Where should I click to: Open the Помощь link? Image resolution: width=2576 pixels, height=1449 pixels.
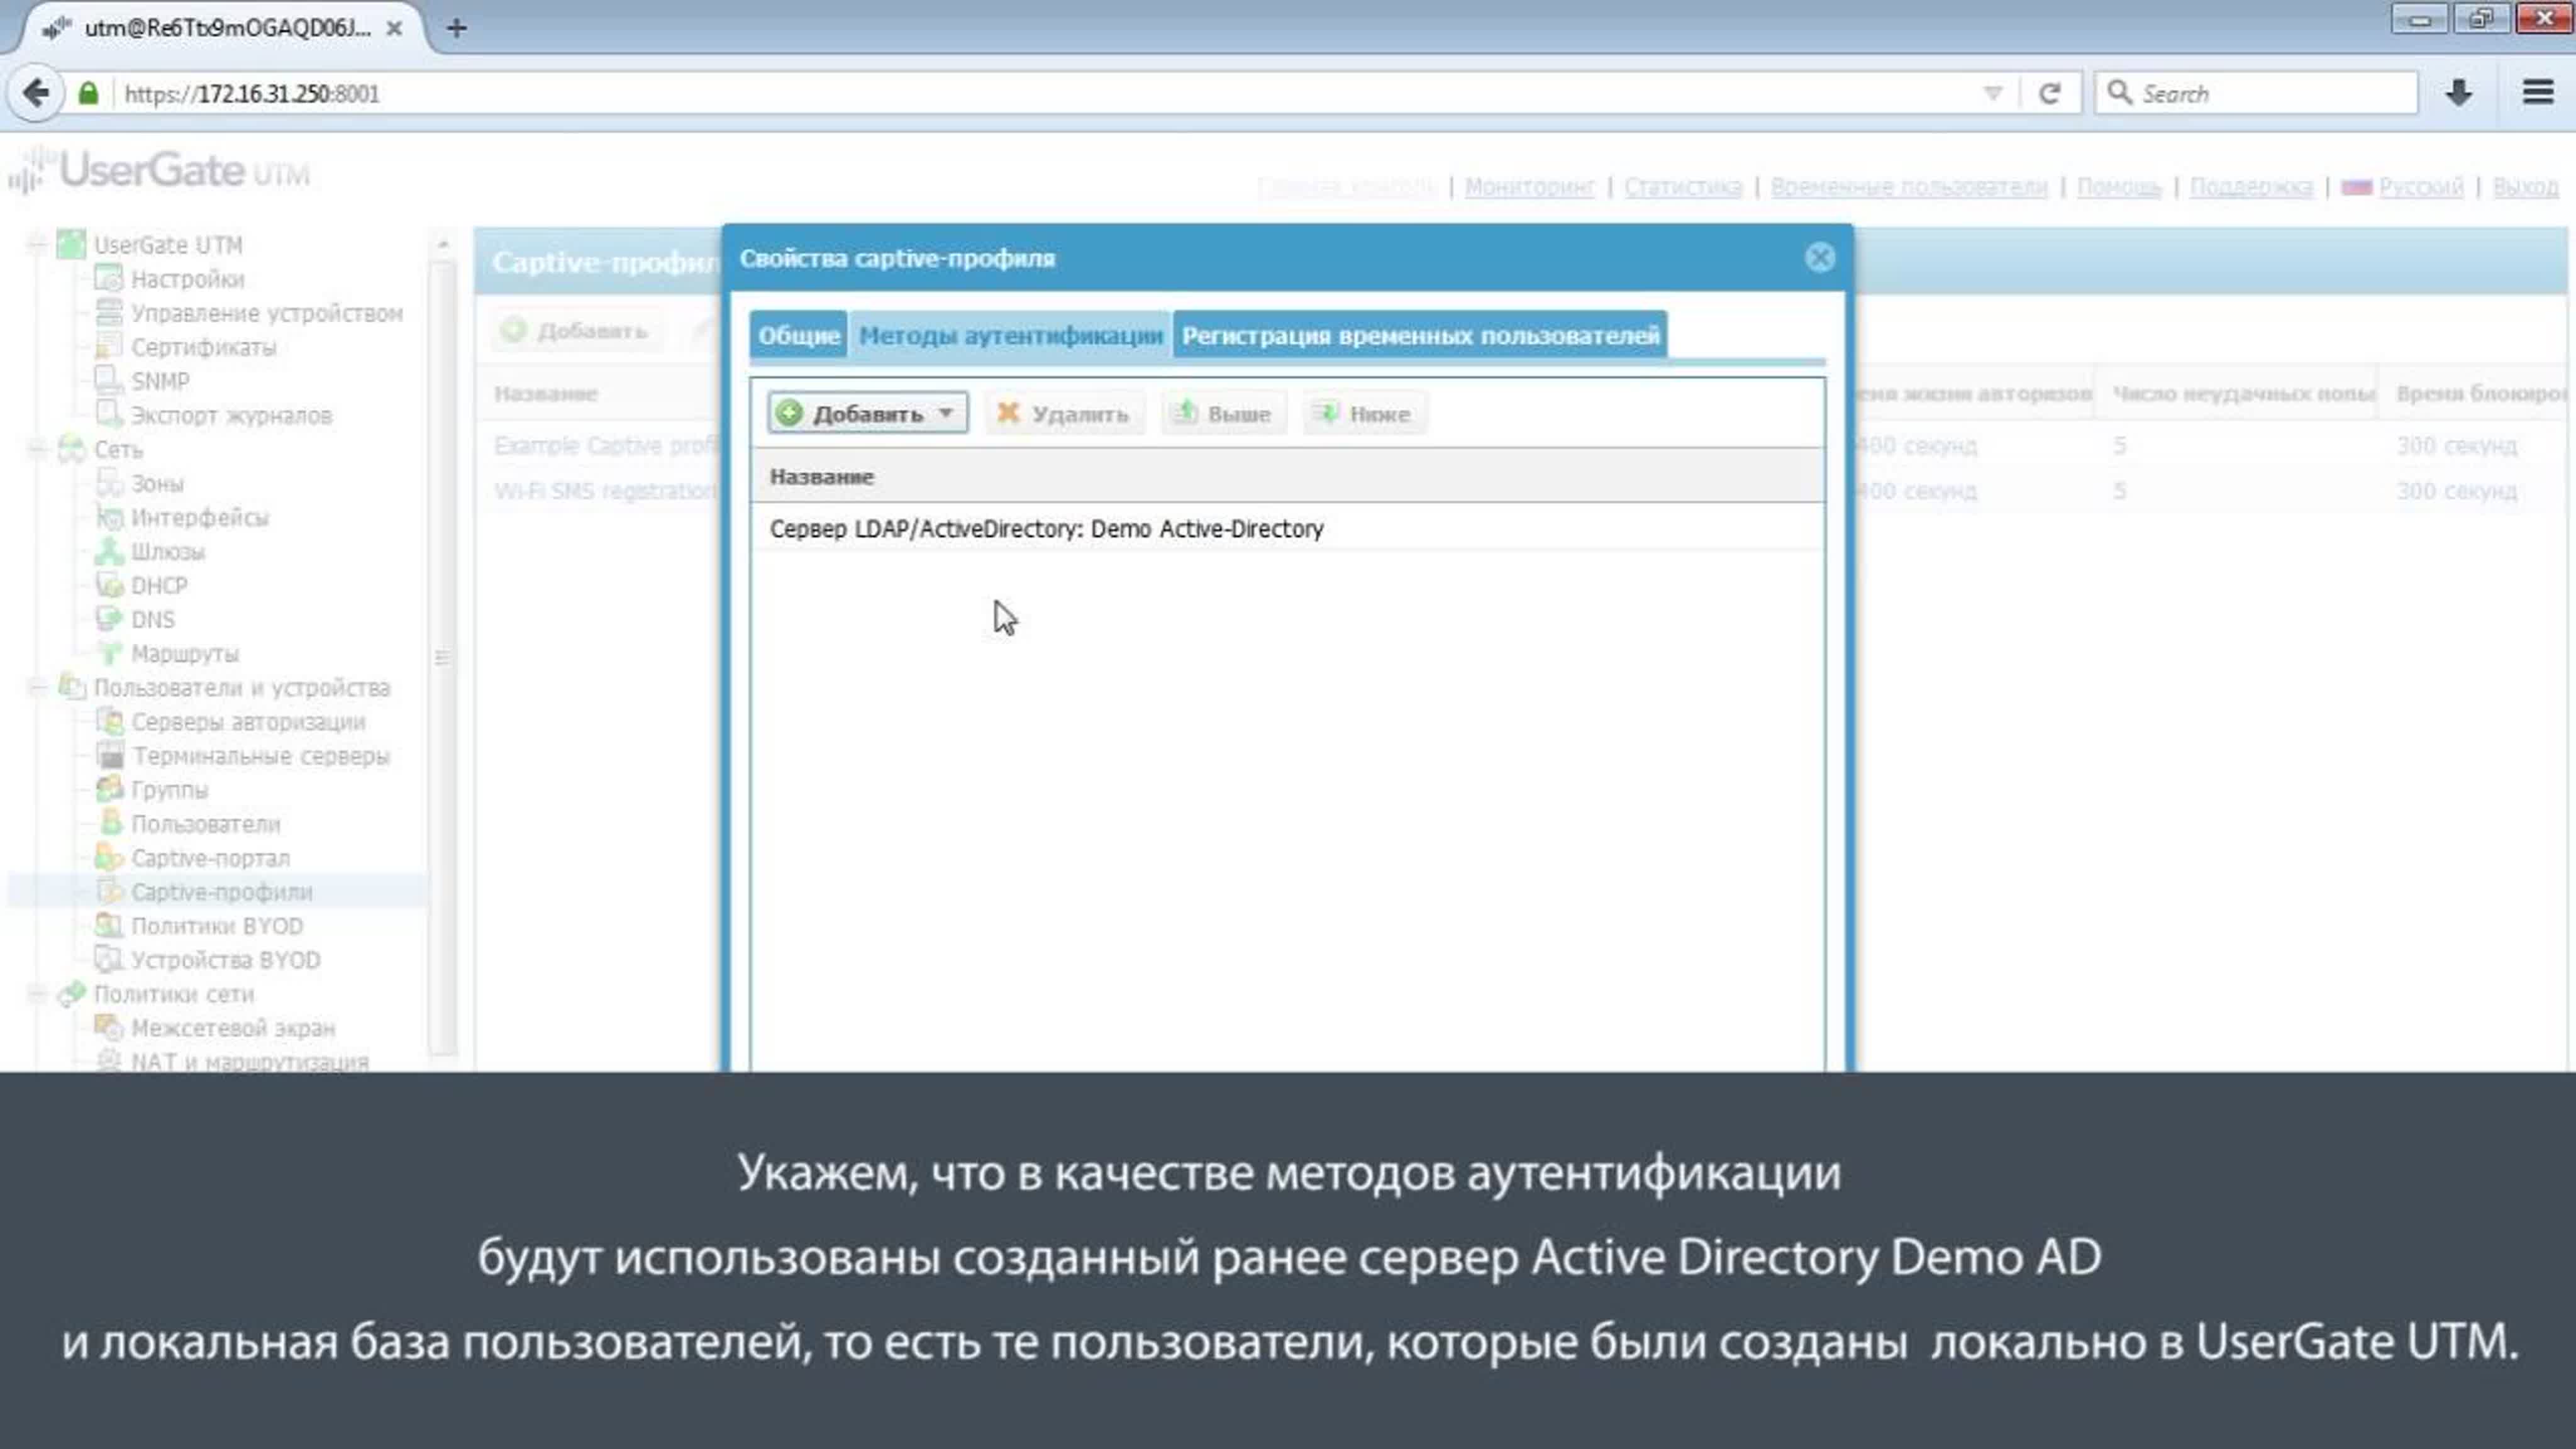click(2118, 187)
